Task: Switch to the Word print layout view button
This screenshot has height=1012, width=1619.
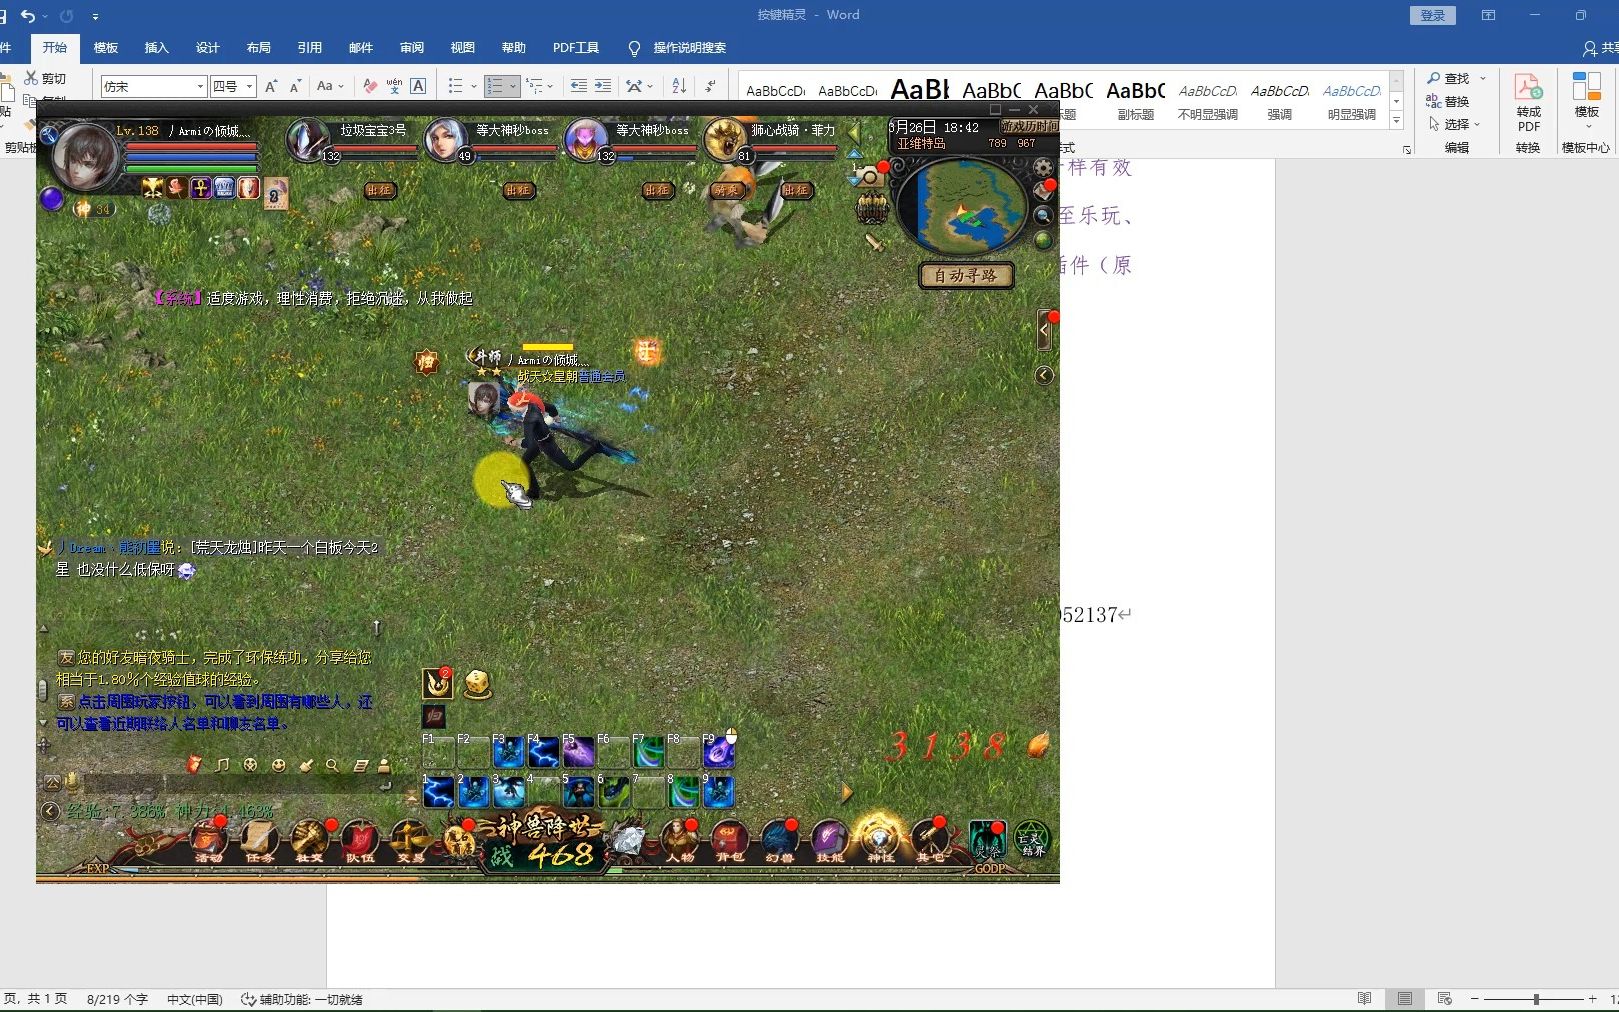Action: coord(1405,999)
